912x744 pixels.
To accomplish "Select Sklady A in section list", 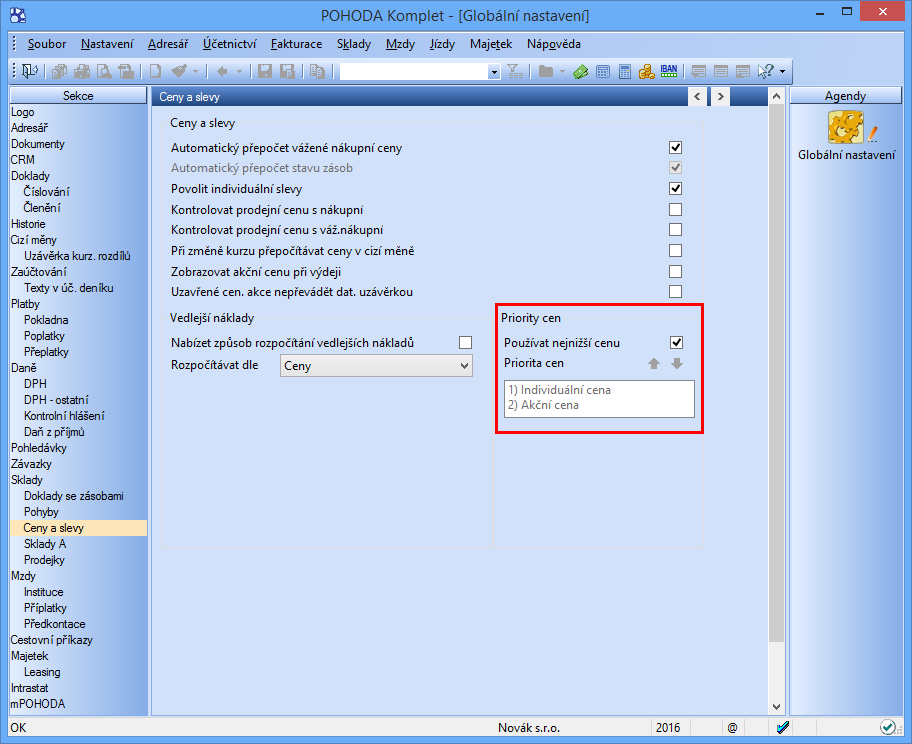I will click(45, 544).
